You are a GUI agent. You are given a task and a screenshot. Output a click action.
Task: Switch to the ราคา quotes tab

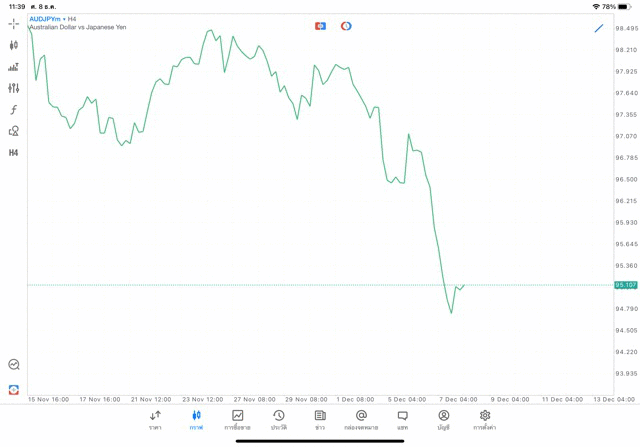point(155,420)
